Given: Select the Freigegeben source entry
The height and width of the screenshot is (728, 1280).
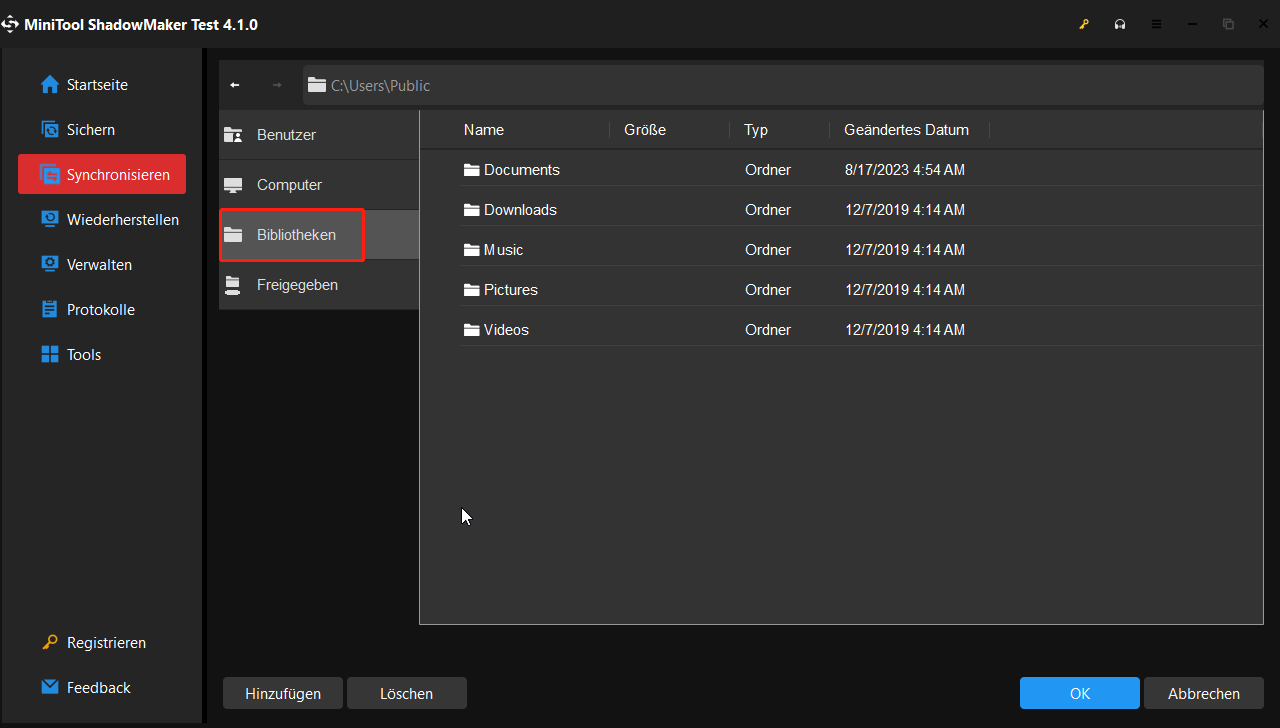Looking at the screenshot, I should point(319,285).
